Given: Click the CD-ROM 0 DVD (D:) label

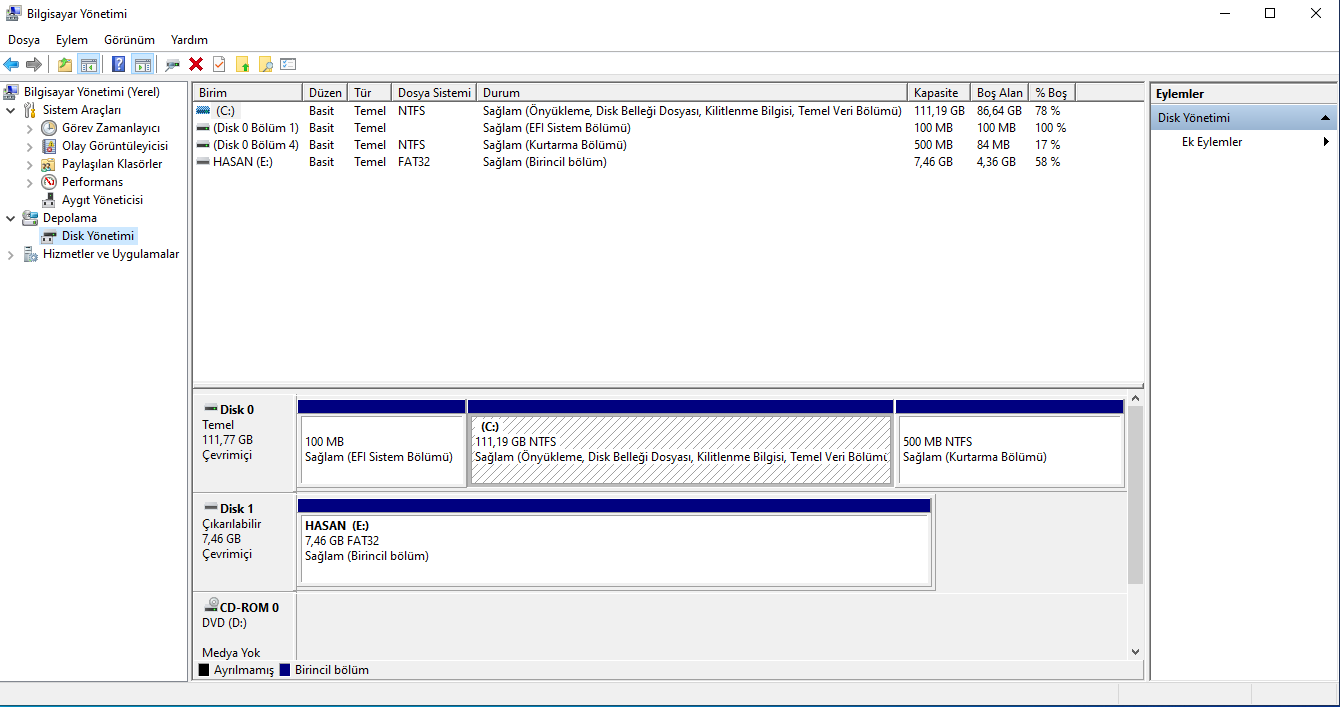Looking at the screenshot, I should click(245, 627).
